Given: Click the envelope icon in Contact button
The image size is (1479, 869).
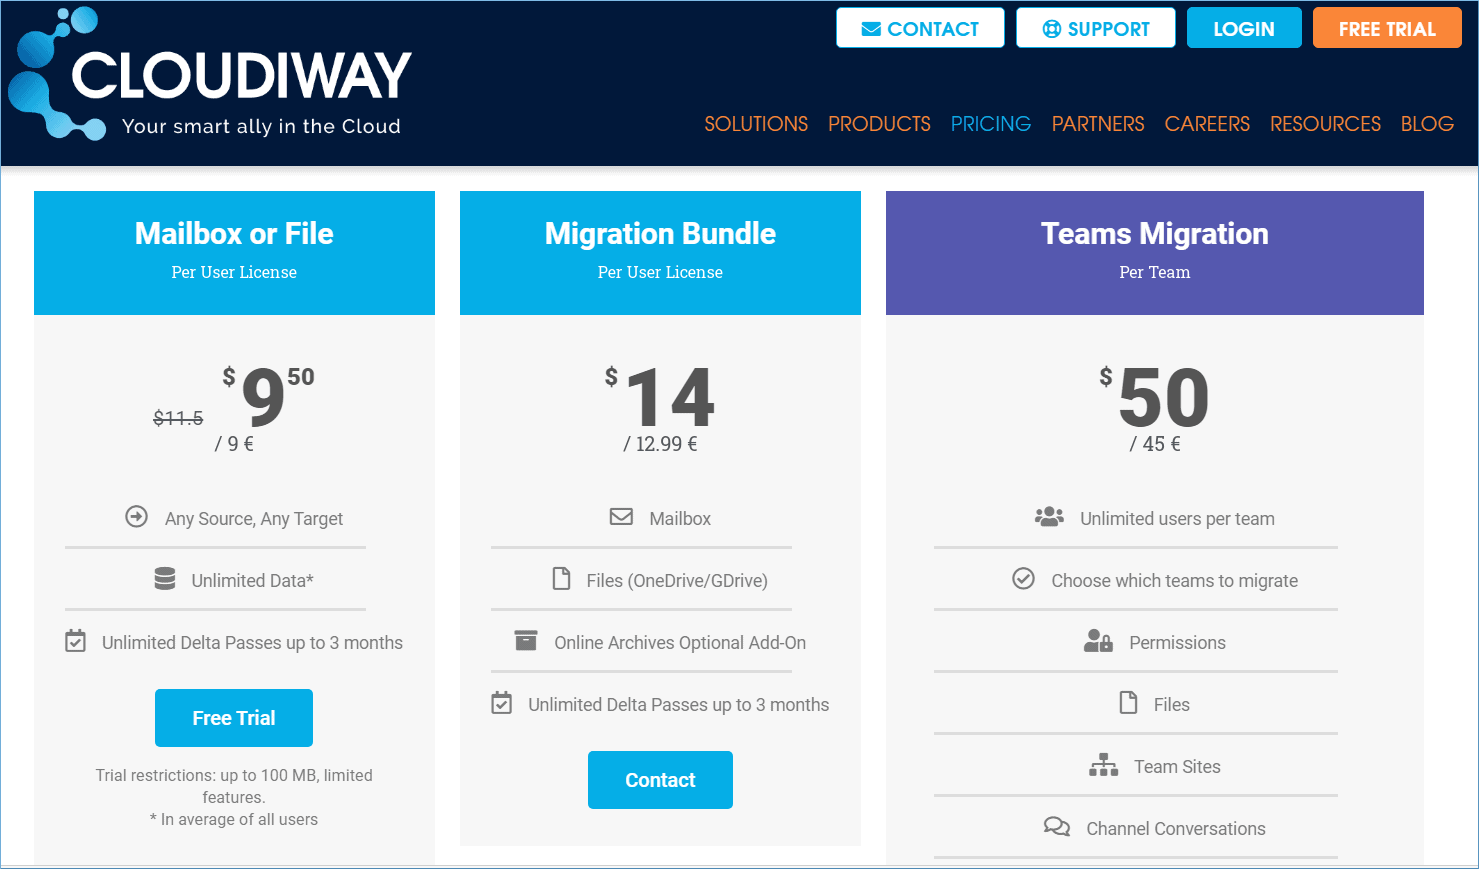Looking at the screenshot, I should (871, 29).
